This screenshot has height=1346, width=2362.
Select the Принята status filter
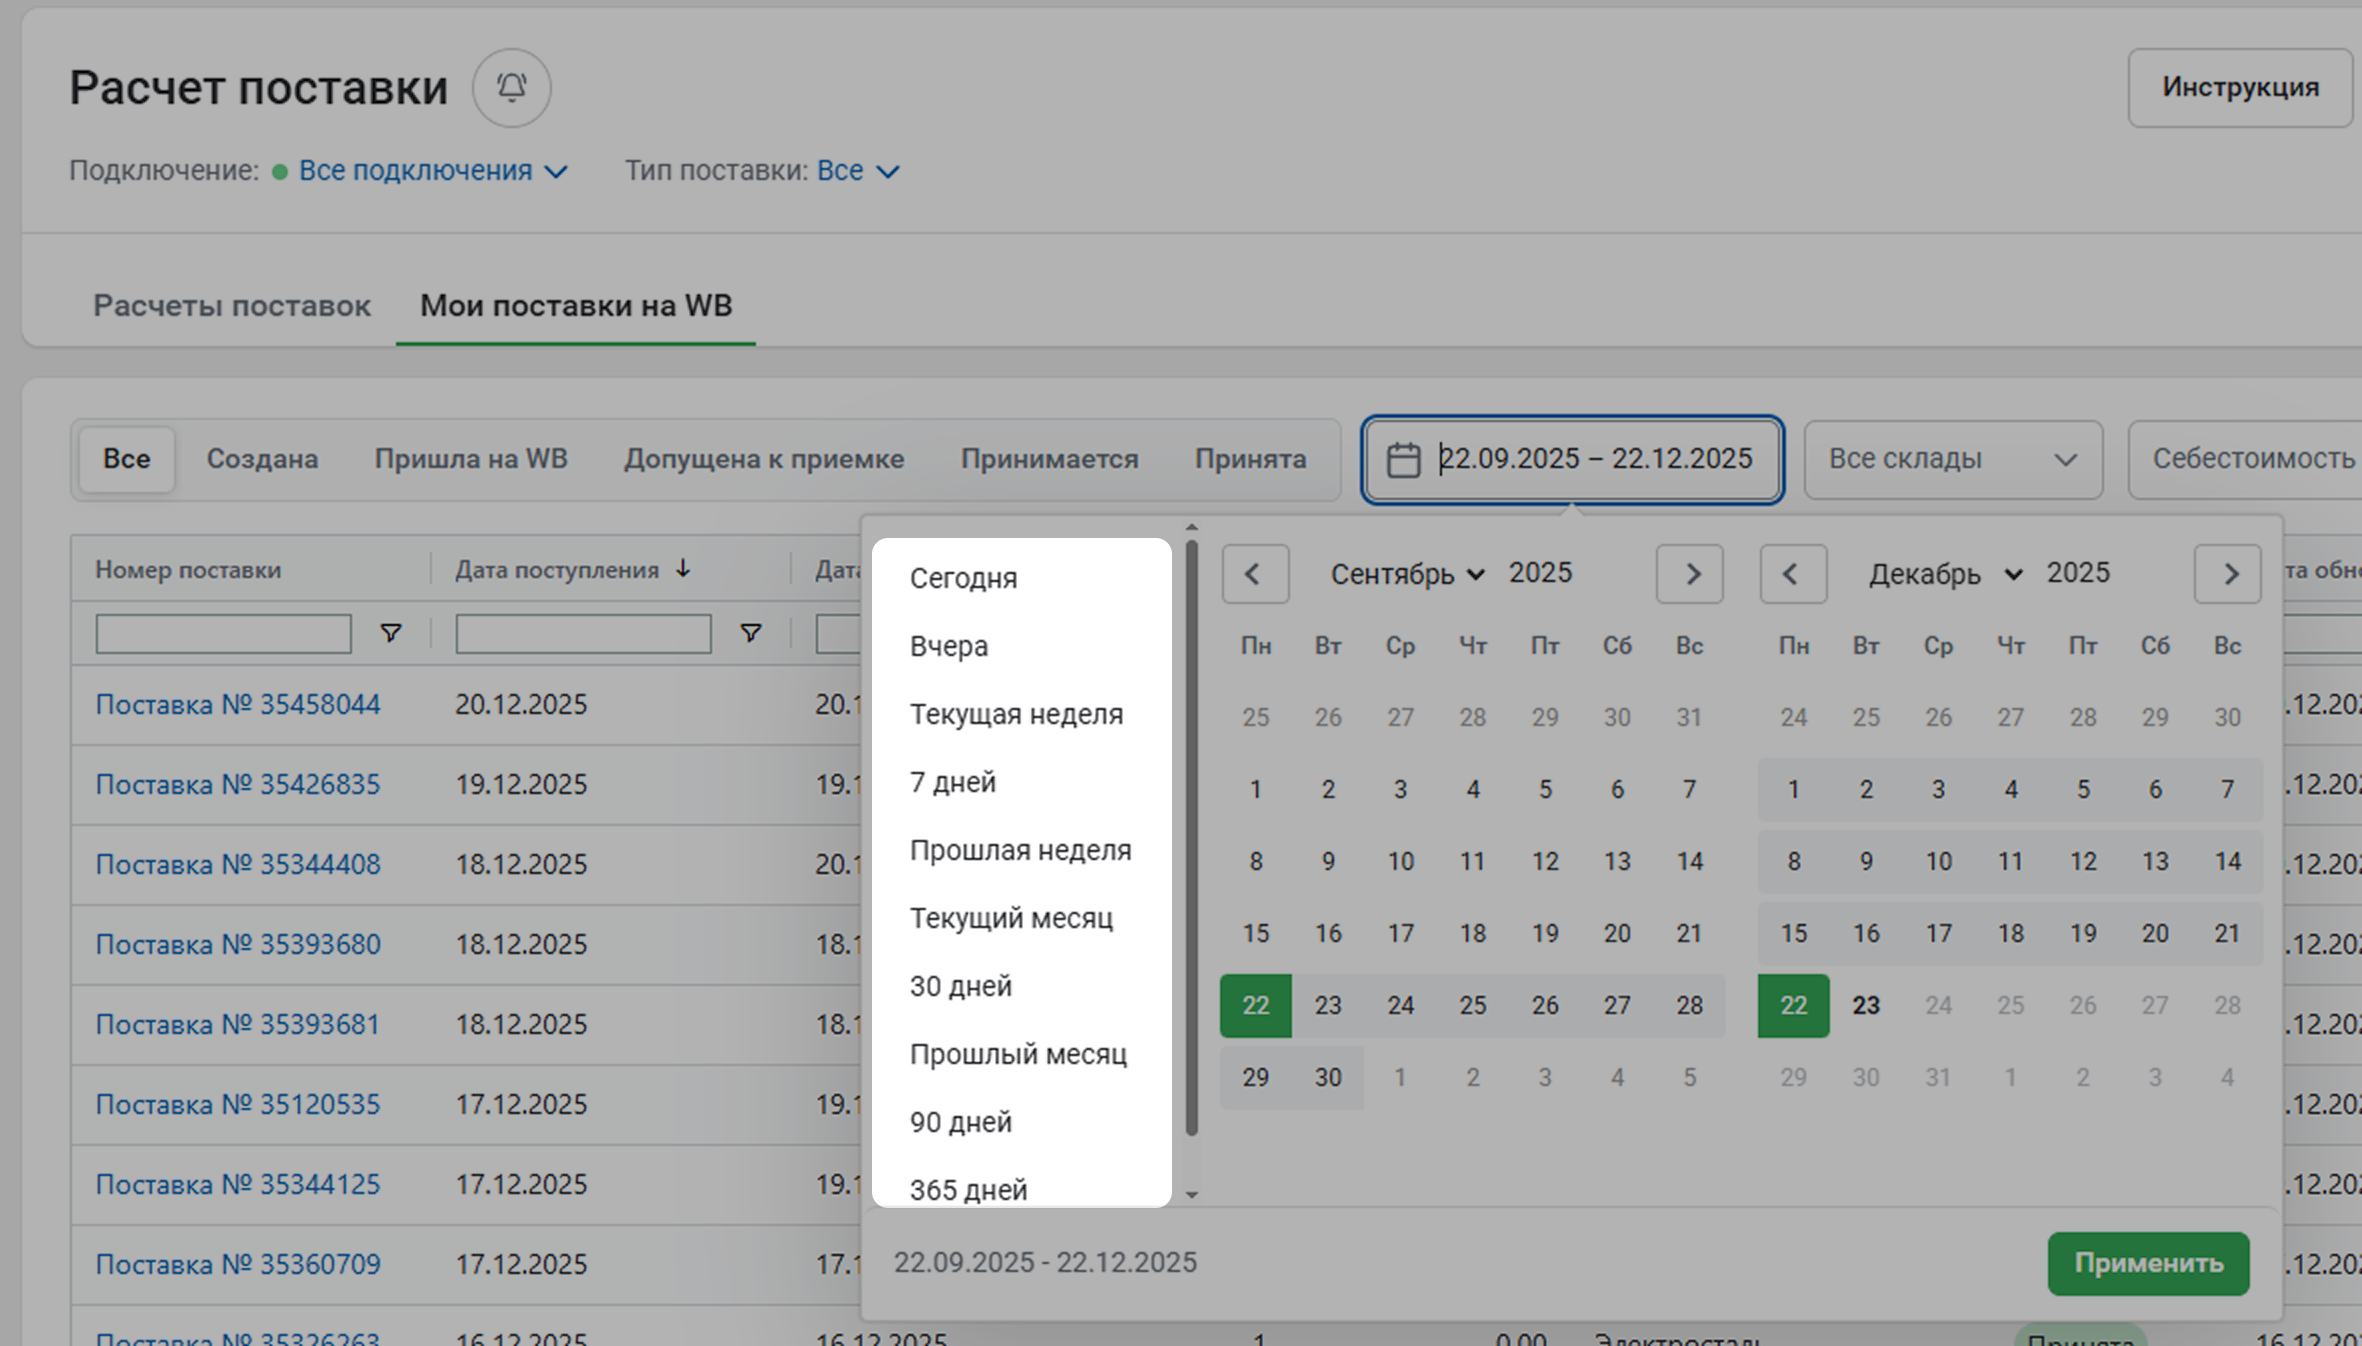point(1250,459)
